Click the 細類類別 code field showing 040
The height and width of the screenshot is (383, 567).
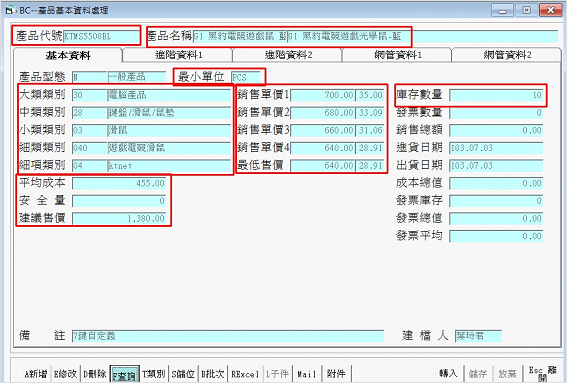(x=89, y=148)
